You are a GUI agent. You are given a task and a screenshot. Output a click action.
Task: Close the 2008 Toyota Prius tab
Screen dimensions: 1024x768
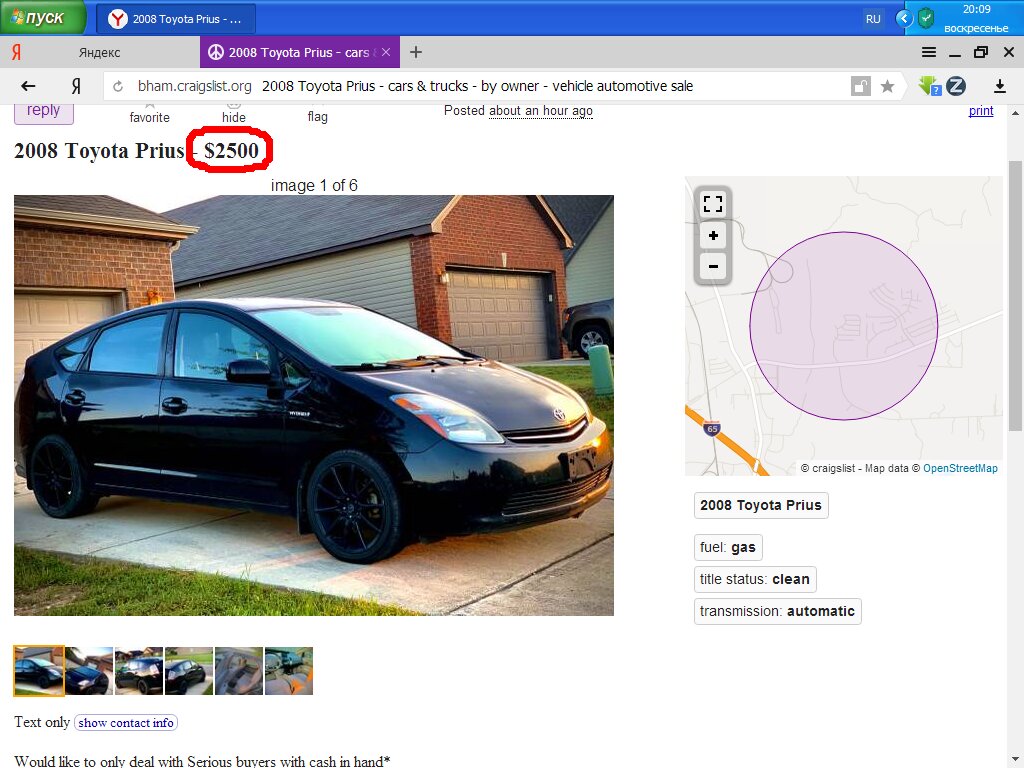[386, 52]
